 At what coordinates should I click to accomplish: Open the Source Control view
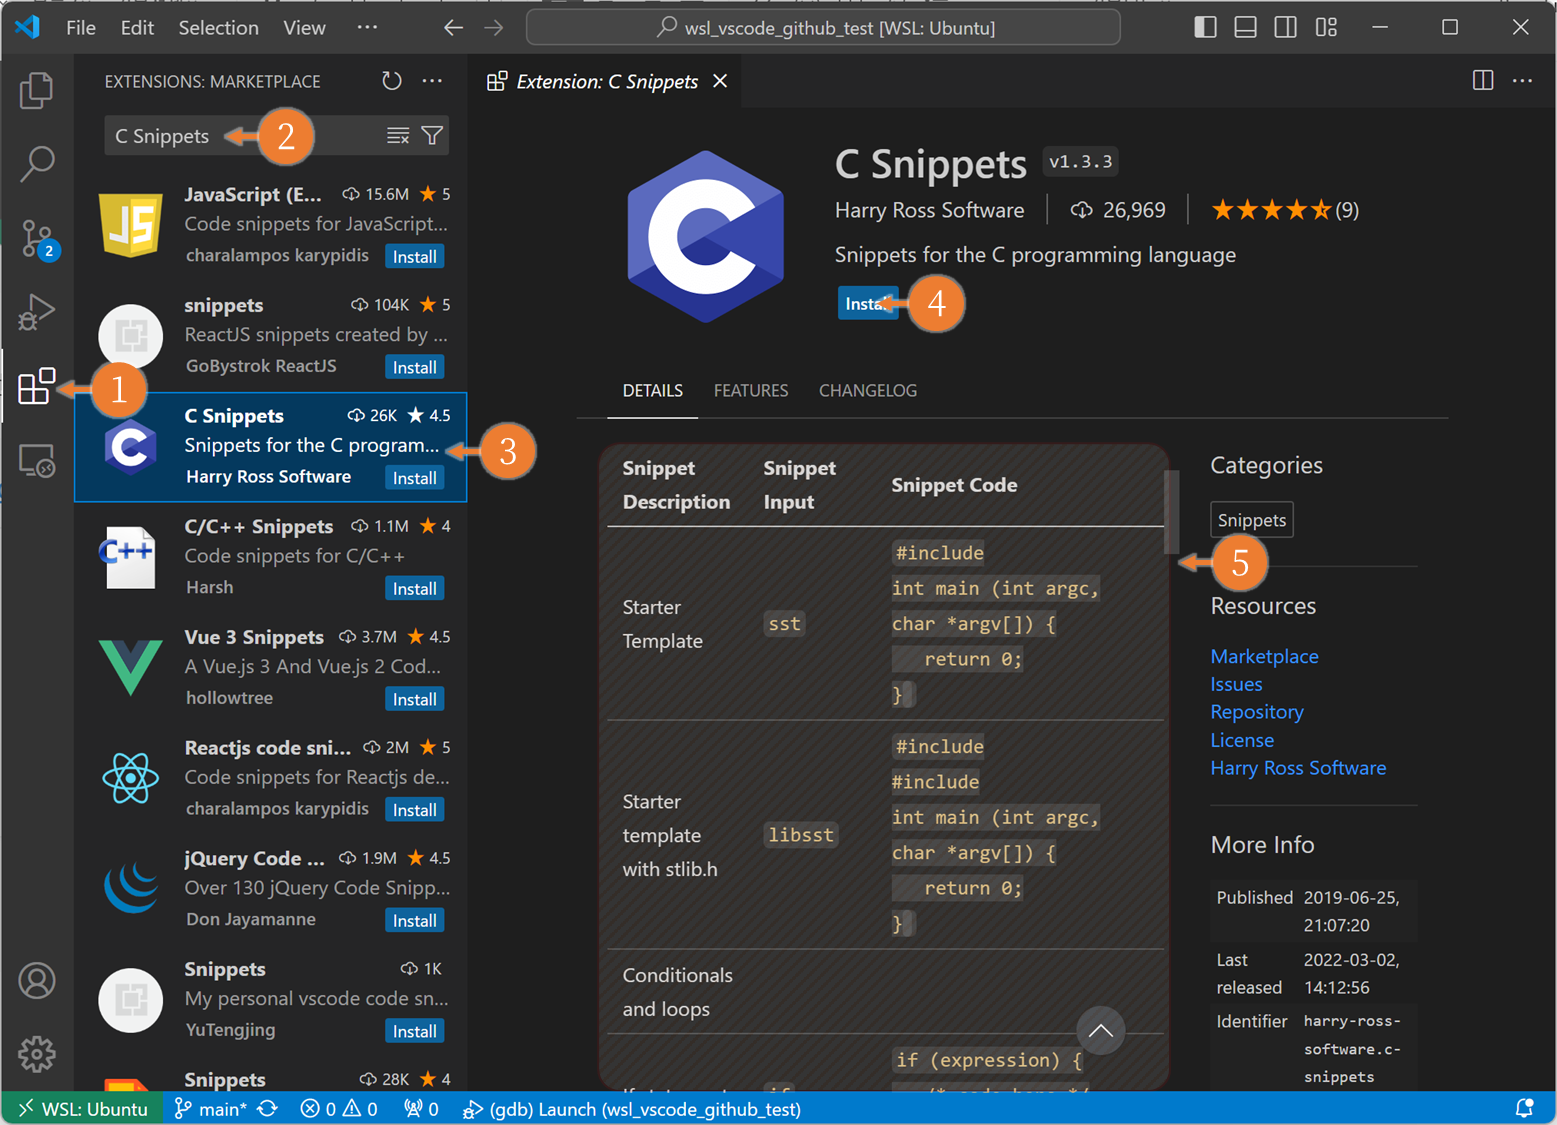pyautogui.click(x=37, y=239)
